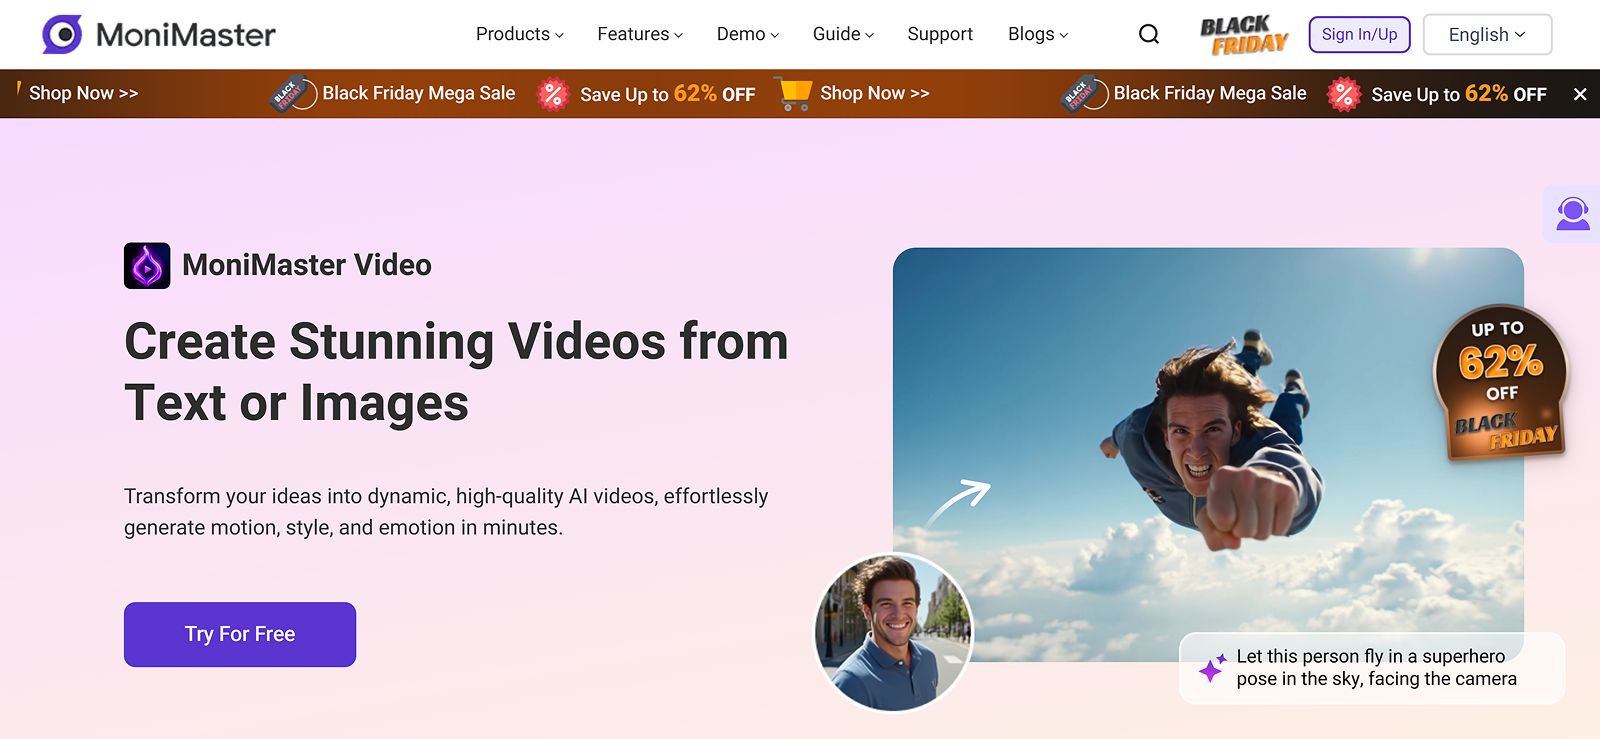Click the shopping cart icon in banner
Viewport: 1600px width, 739px height.
(x=794, y=94)
